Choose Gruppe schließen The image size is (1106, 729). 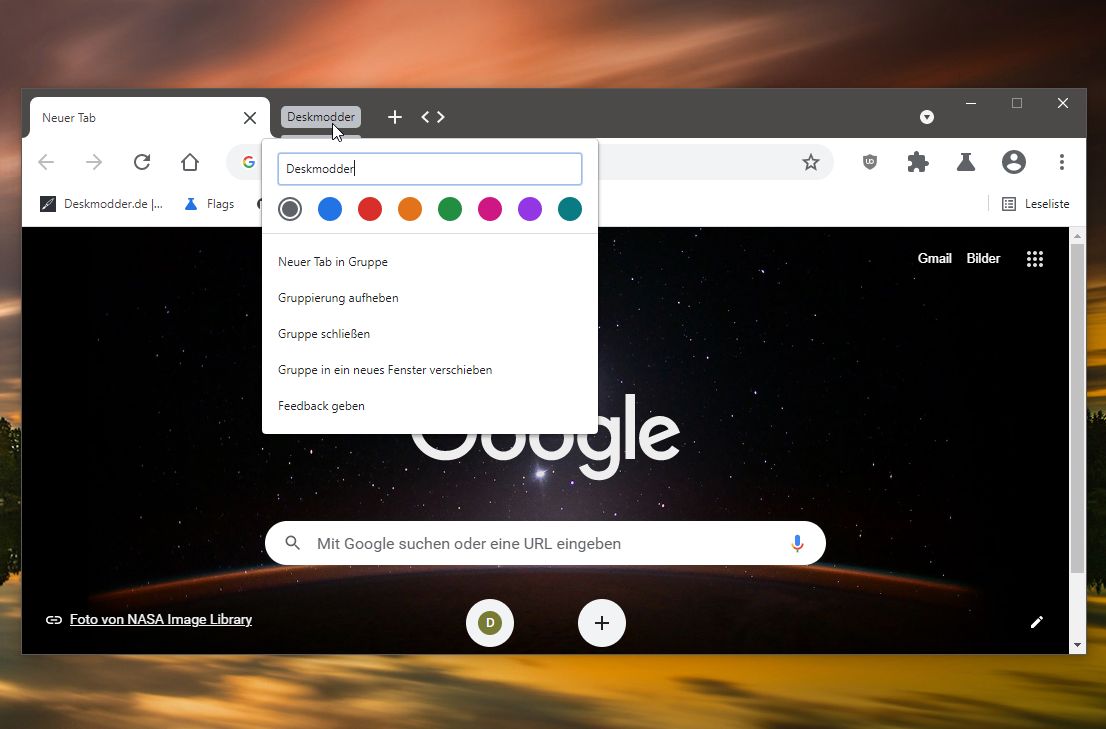click(x=430, y=333)
